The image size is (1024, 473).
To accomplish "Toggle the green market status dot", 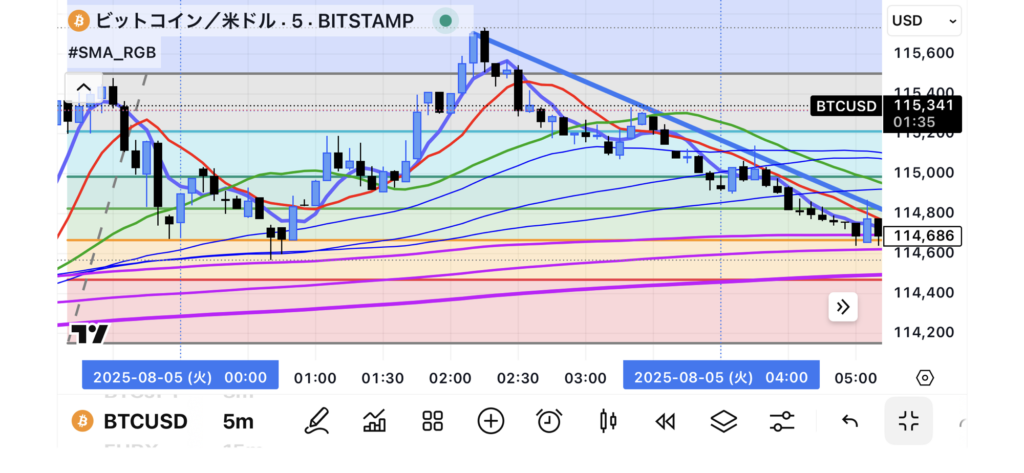I will pos(445,20).
